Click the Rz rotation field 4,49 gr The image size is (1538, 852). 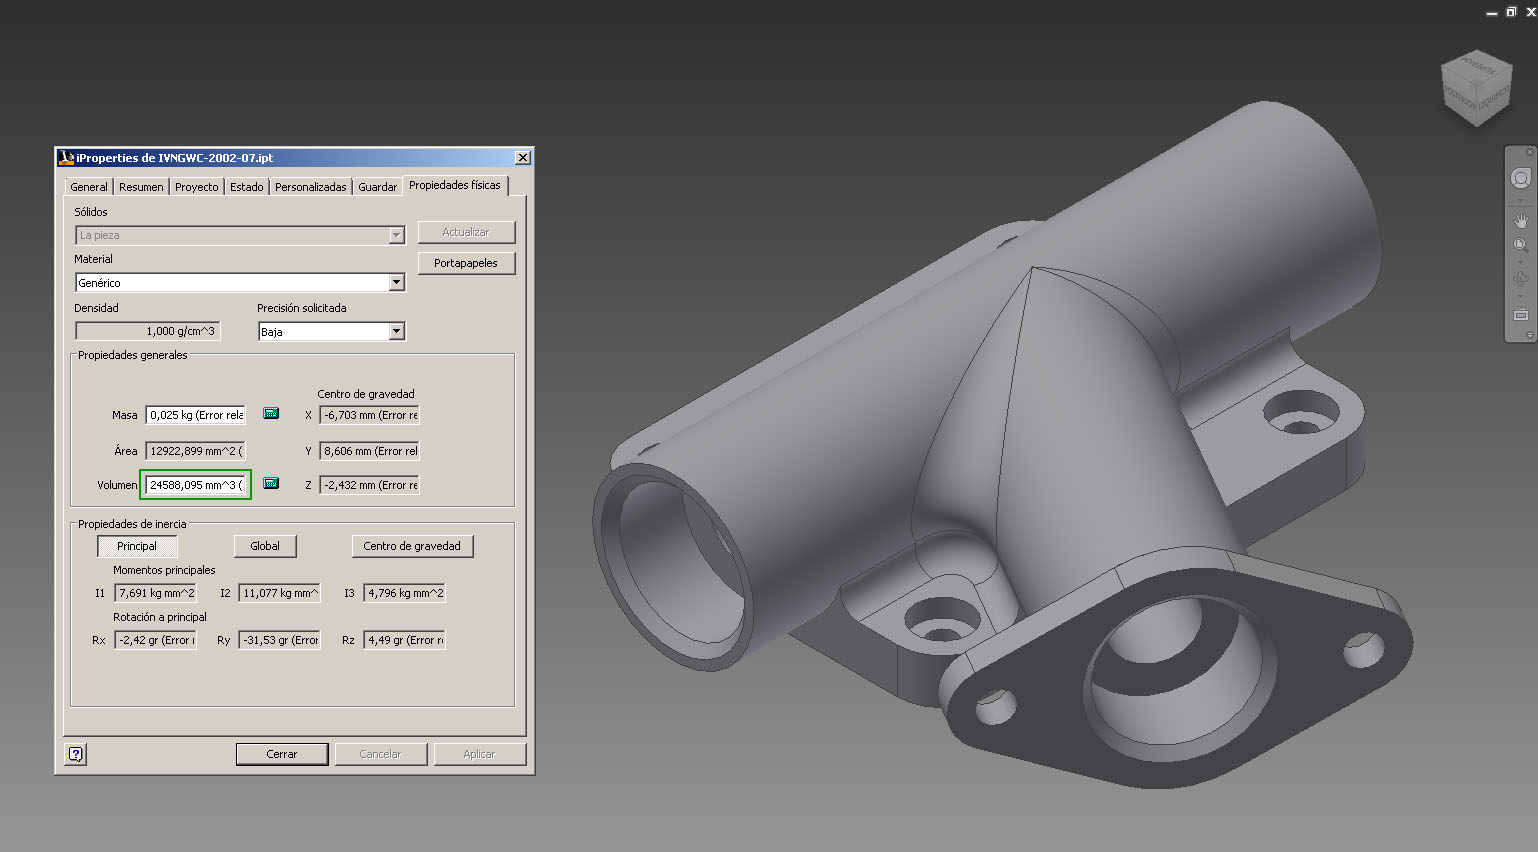[404, 640]
